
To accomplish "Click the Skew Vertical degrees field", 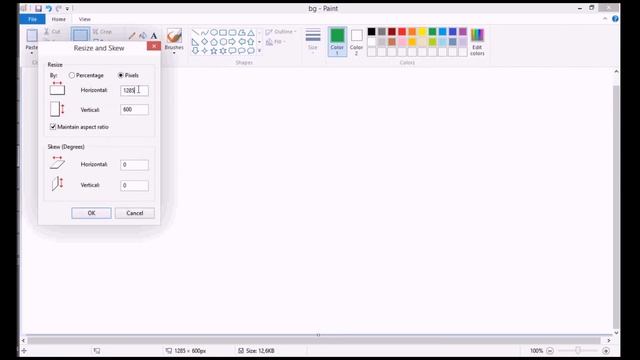I will 134,185.
